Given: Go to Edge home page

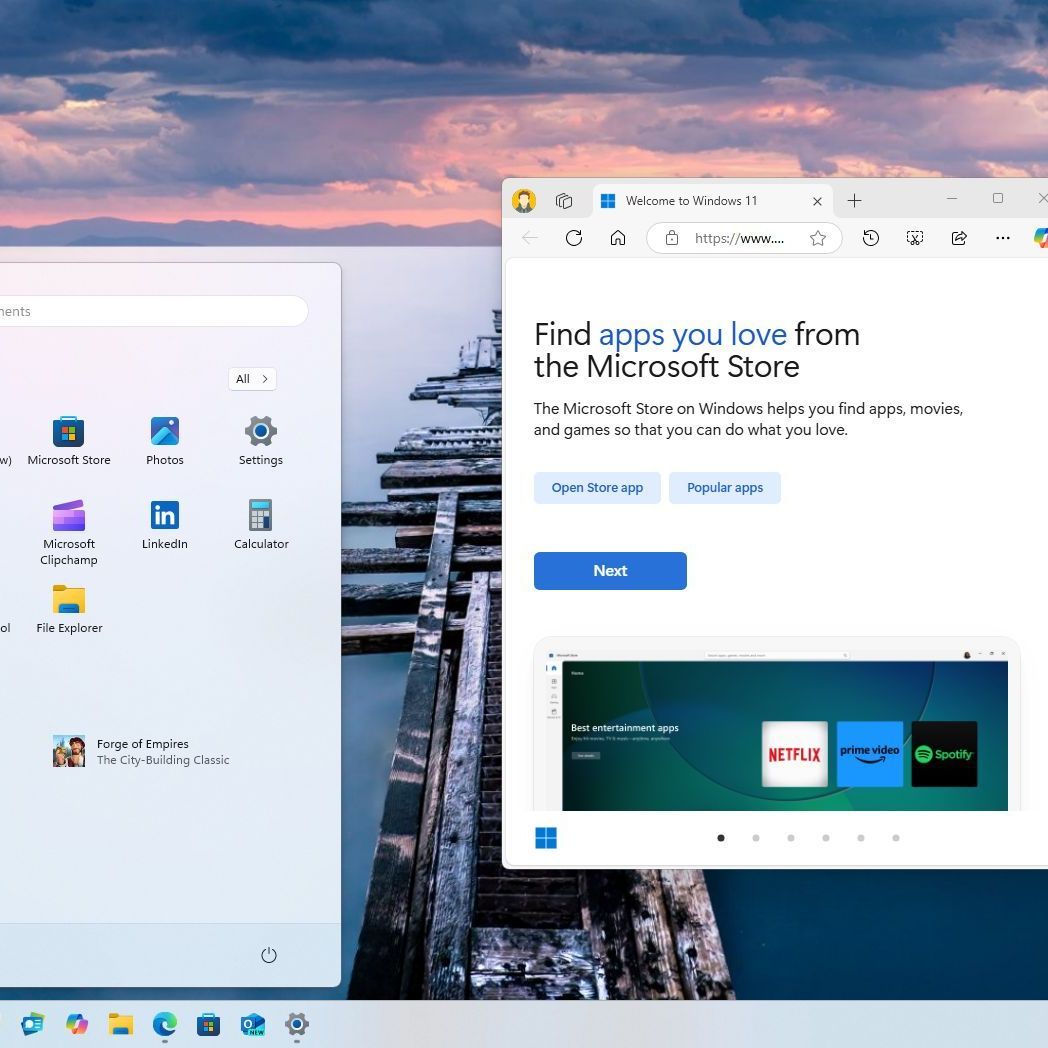Looking at the screenshot, I should point(618,238).
